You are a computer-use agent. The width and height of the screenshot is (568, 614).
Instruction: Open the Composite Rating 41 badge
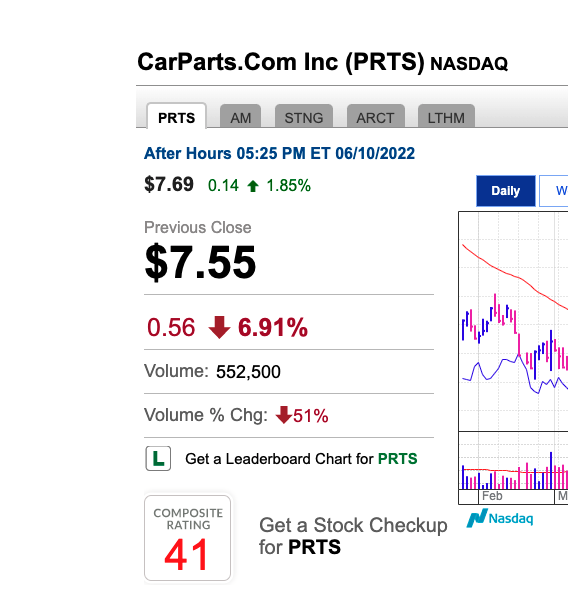pos(188,538)
